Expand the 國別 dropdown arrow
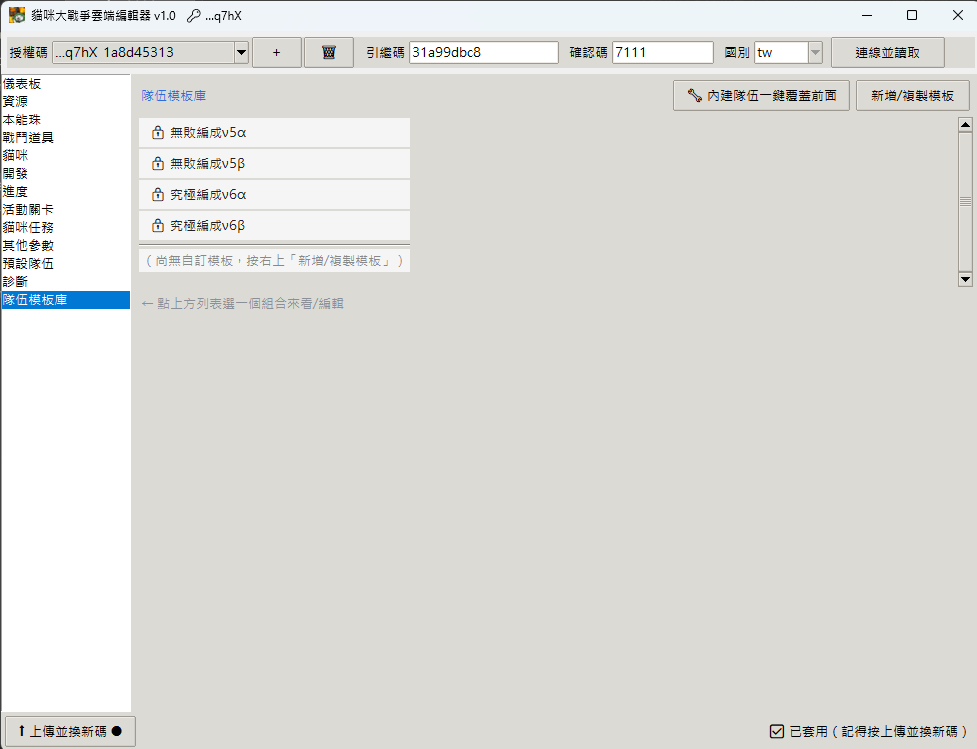977x749 pixels. pos(815,52)
